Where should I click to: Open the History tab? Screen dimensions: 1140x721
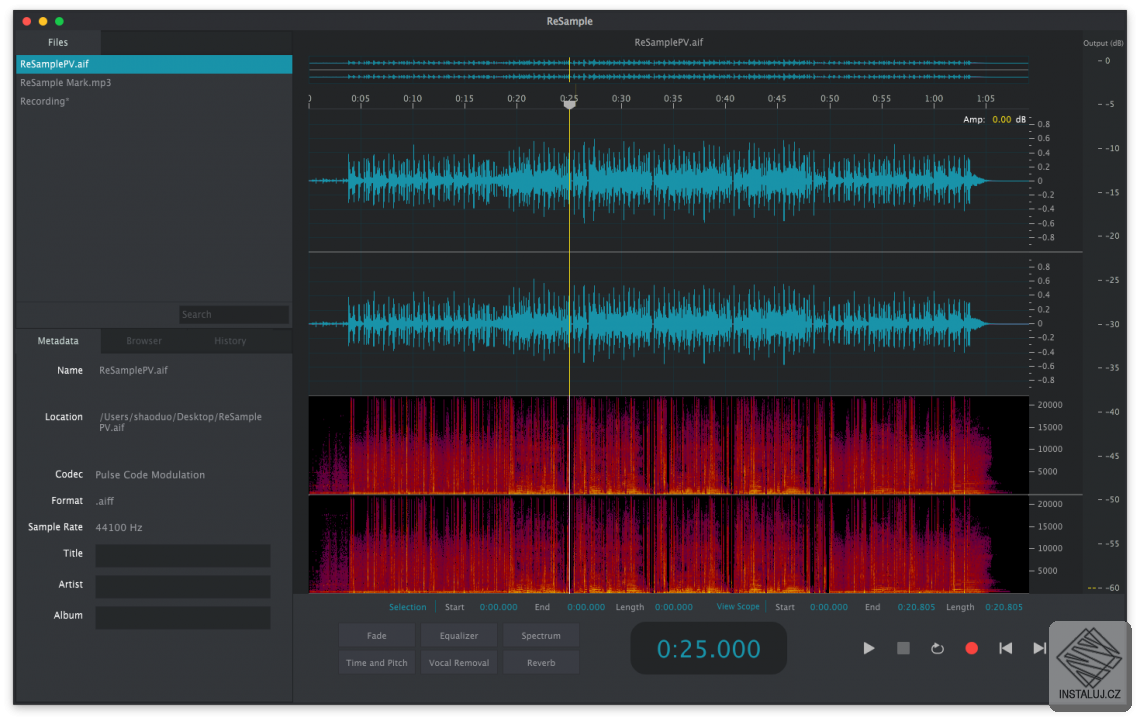(230, 341)
